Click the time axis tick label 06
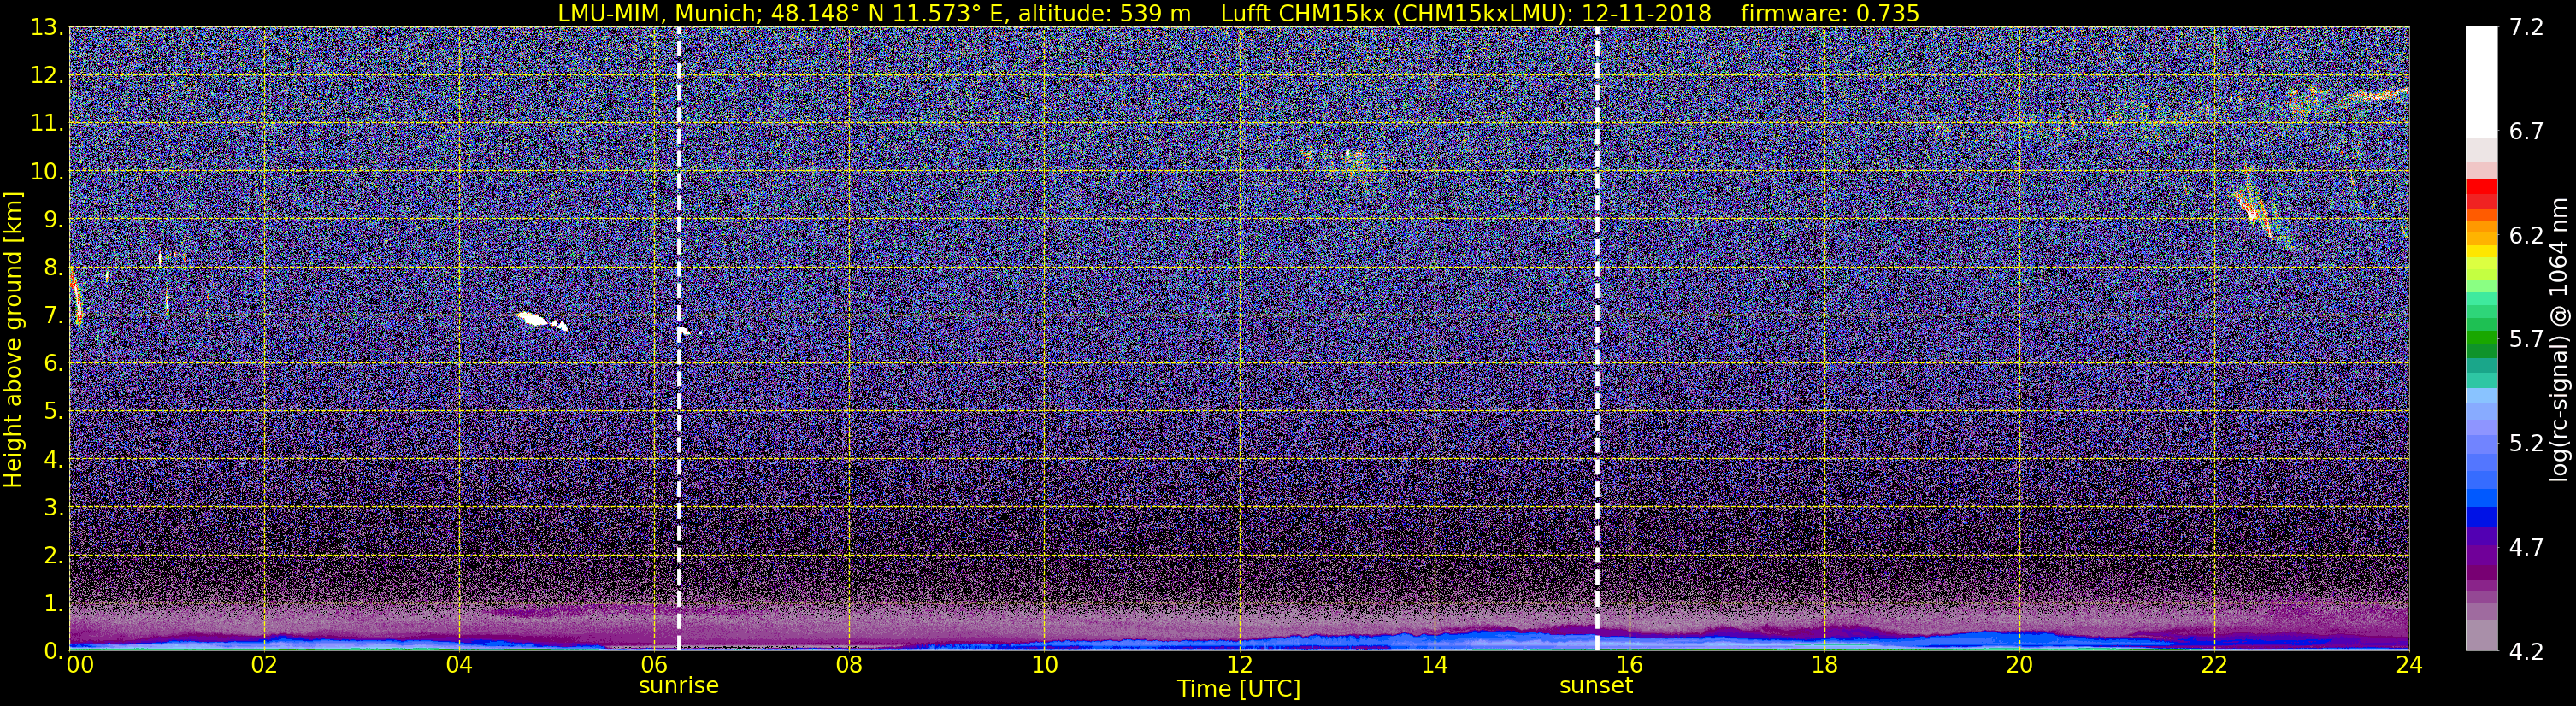2576x706 pixels. (653, 666)
